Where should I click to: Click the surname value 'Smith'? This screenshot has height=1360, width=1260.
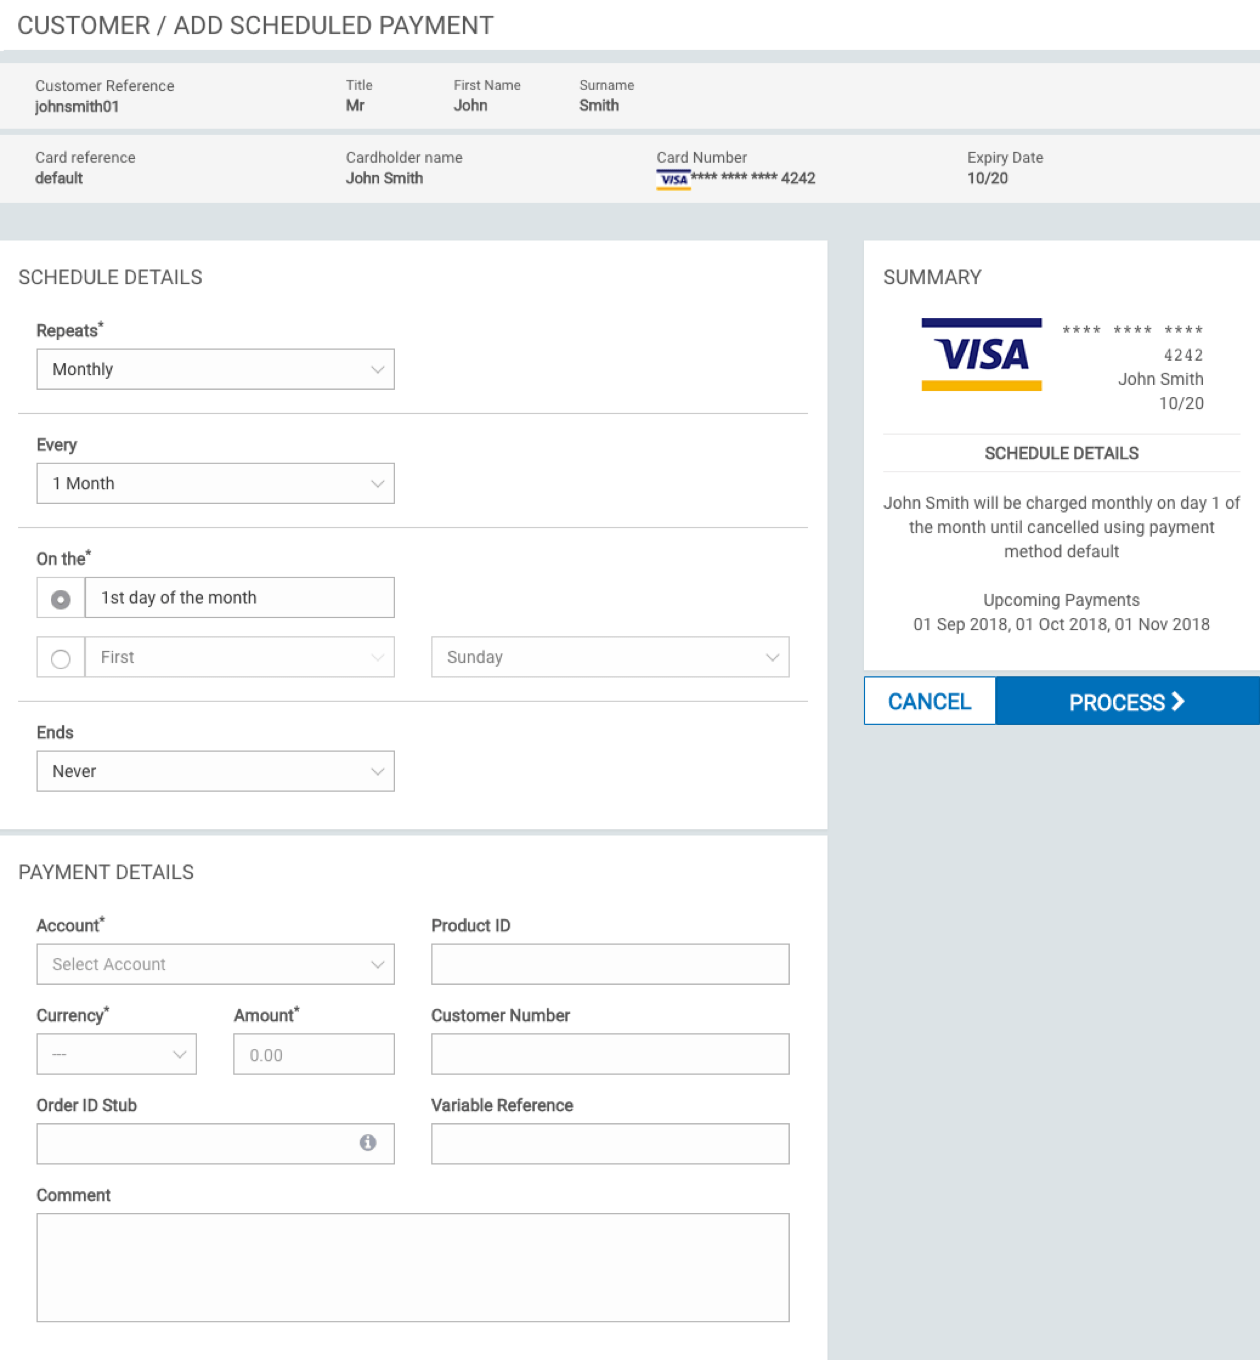tap(599, 105)
